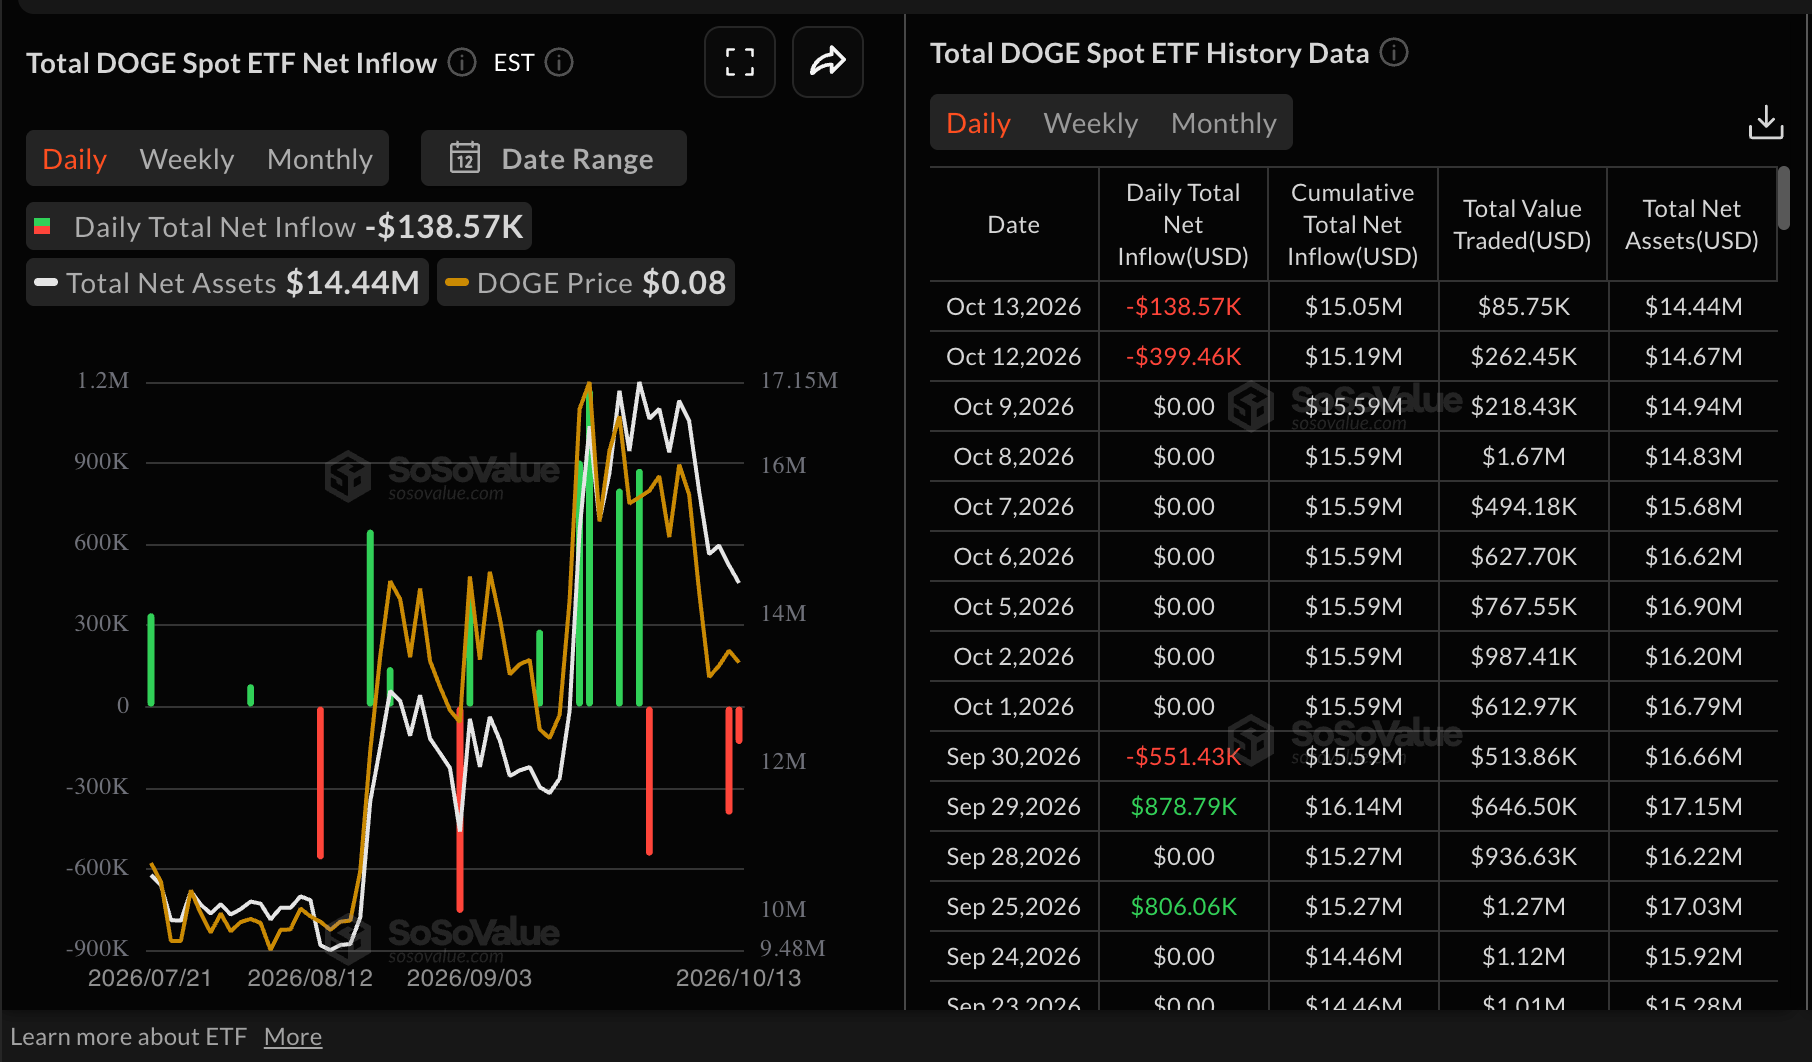The width and height of the screenshot is (1812, 1062).
Task: Click the 2026/10/13 axis date label
Action: point(739,978)
